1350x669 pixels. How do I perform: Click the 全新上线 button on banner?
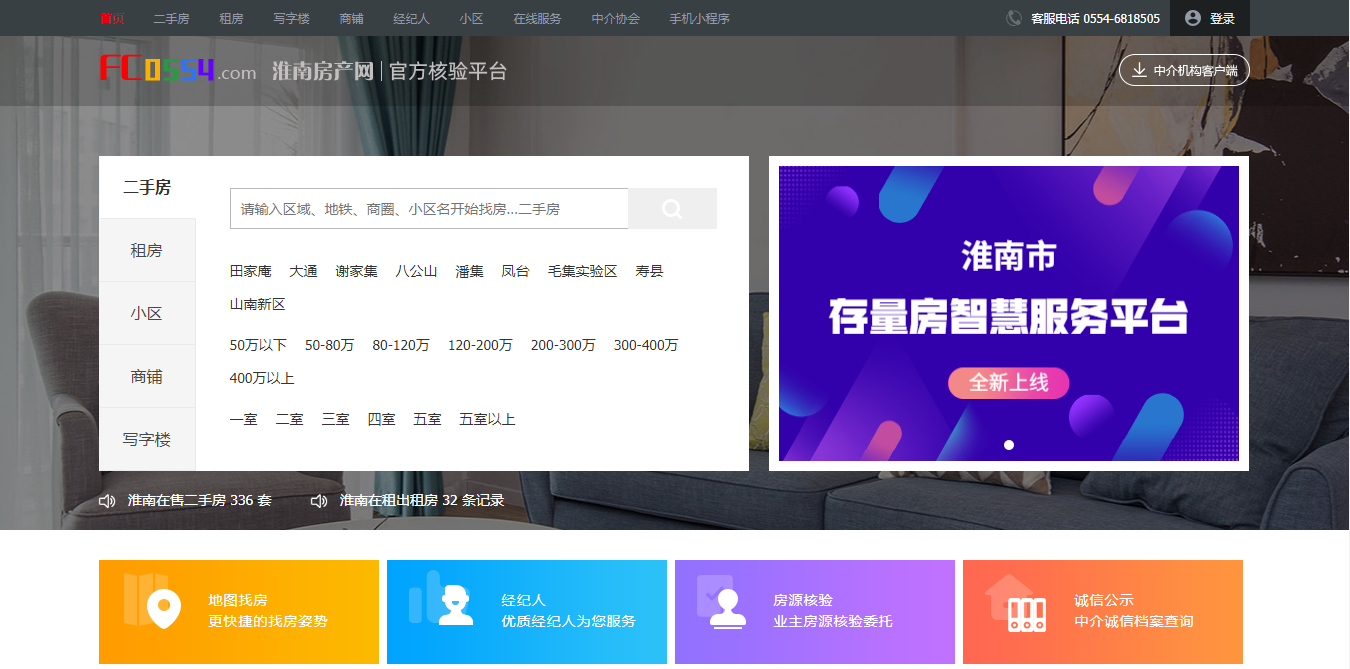tap(1009, 383)
